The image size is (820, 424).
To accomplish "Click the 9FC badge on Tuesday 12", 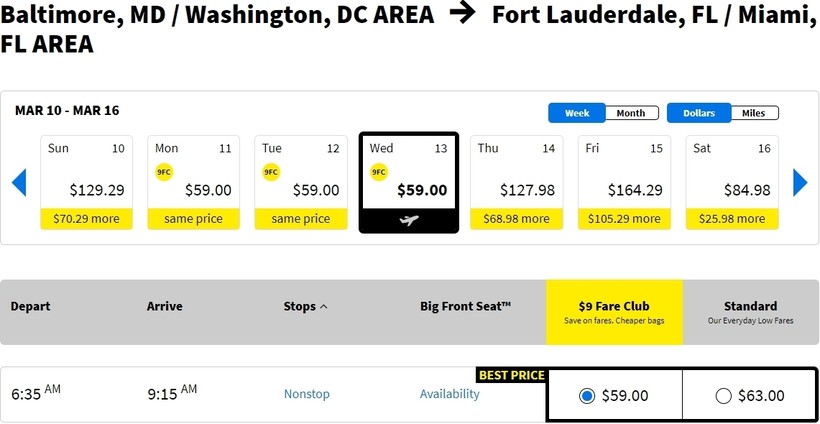I will point(271,172).
